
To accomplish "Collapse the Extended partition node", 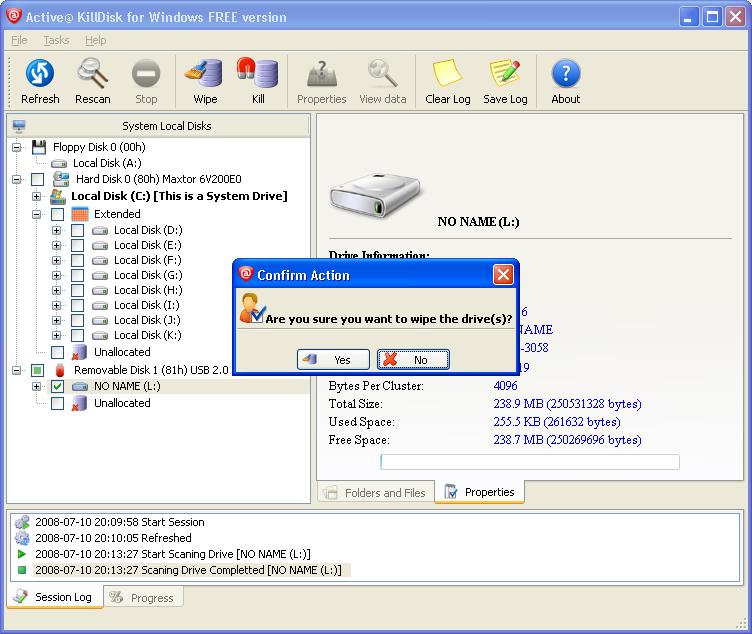I will (36, 214).
